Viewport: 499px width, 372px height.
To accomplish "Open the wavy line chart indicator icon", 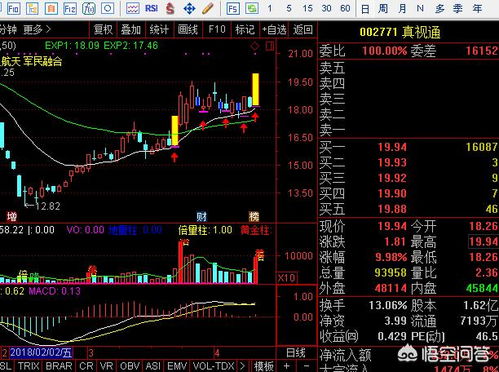I will tap(132, 8).
